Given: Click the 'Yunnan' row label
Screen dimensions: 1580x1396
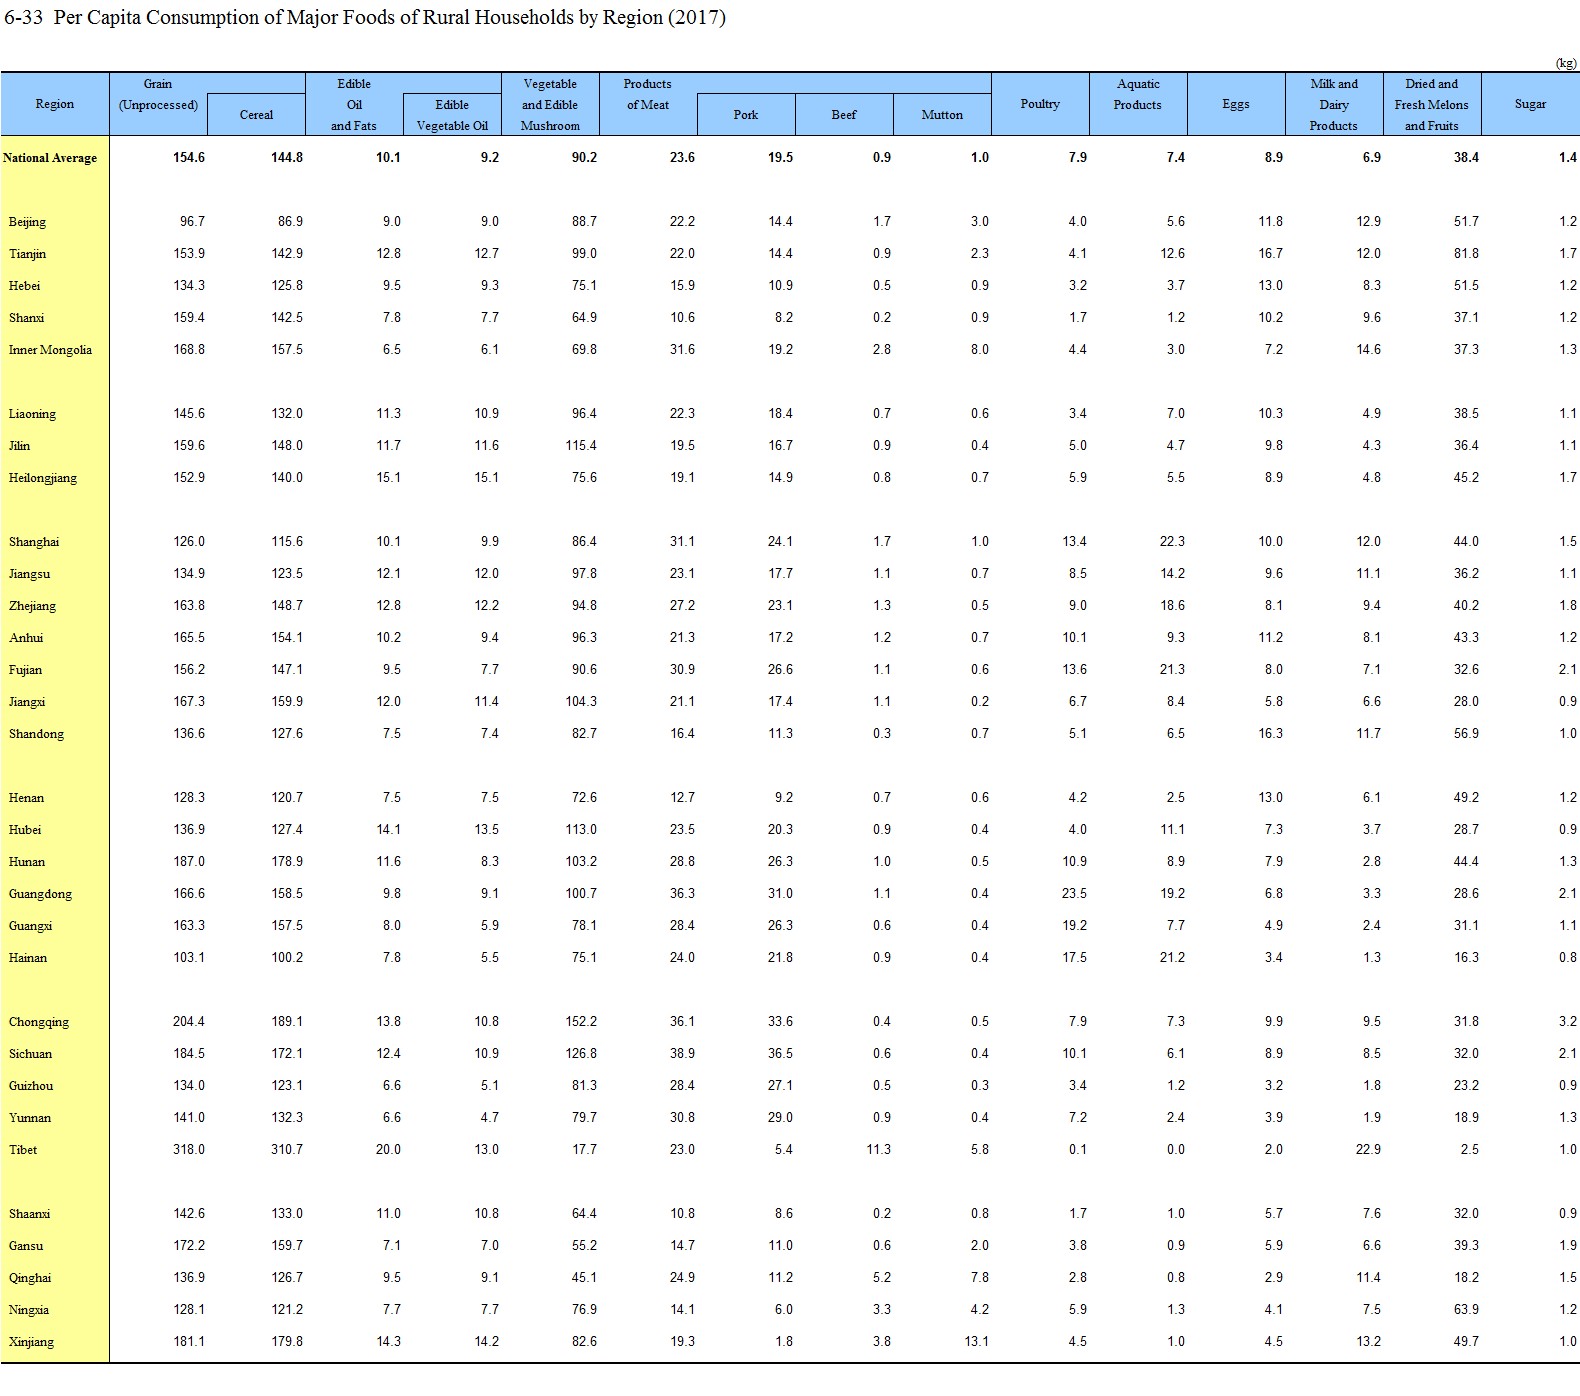Looking at the screenshot, I should point(30,1118).
